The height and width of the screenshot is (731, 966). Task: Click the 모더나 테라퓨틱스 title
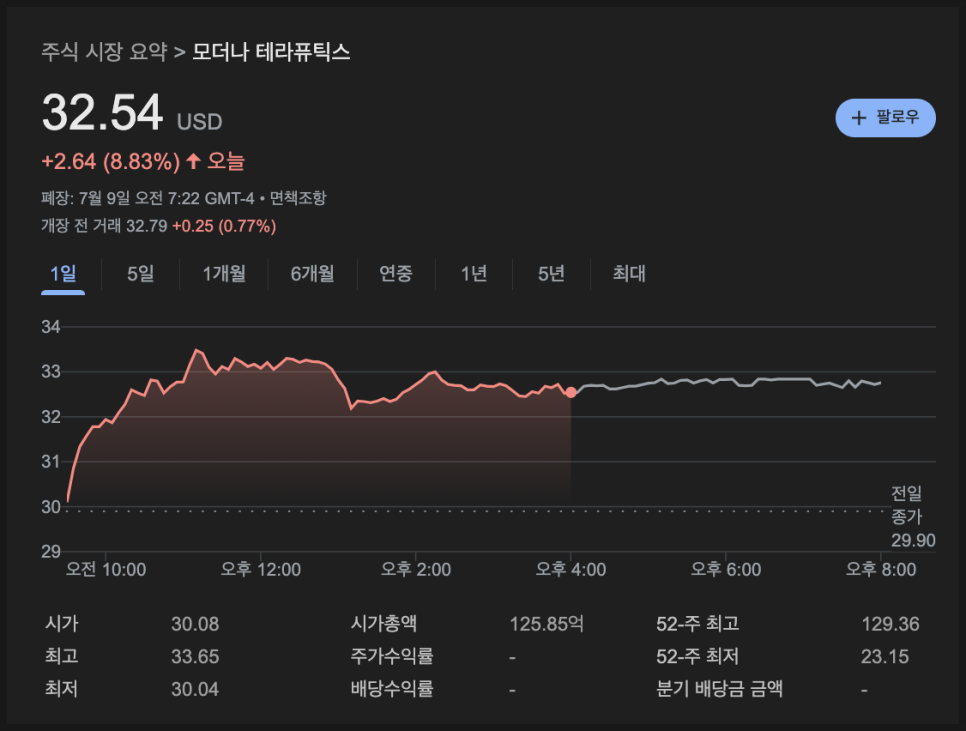271,52
